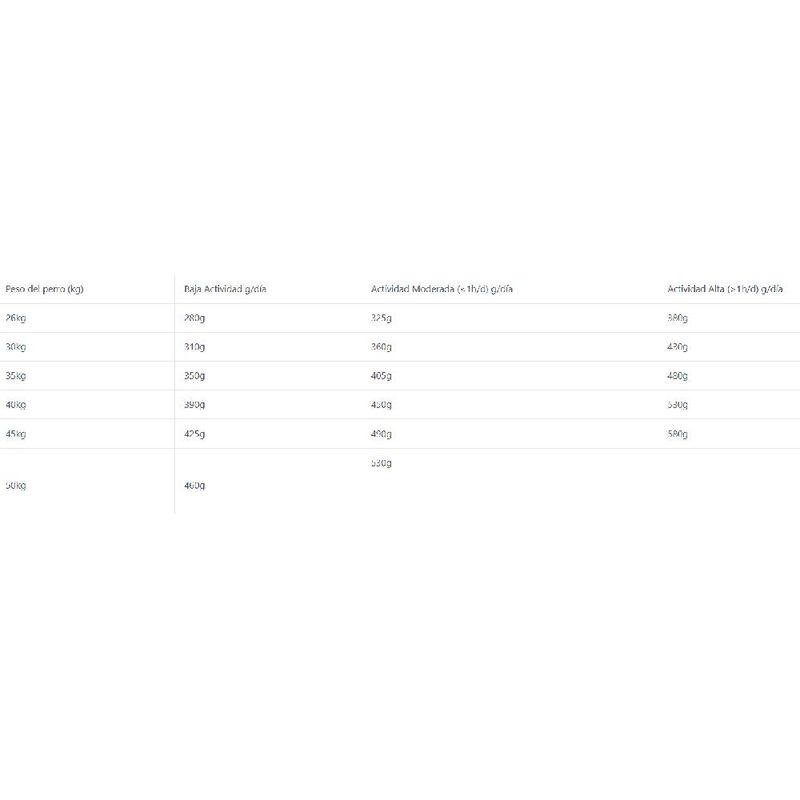Select the 40kg weight cell
Image resolution: width=800 pixels, height=800 pixels.
coord(15,405)
